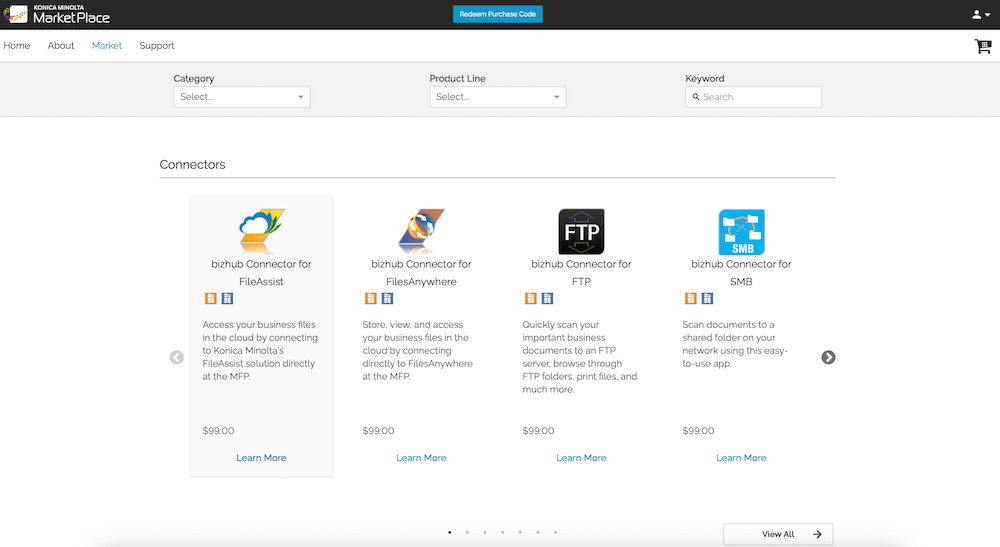
Task: Open the Home navigation item
Action: [x=17, y=46]
